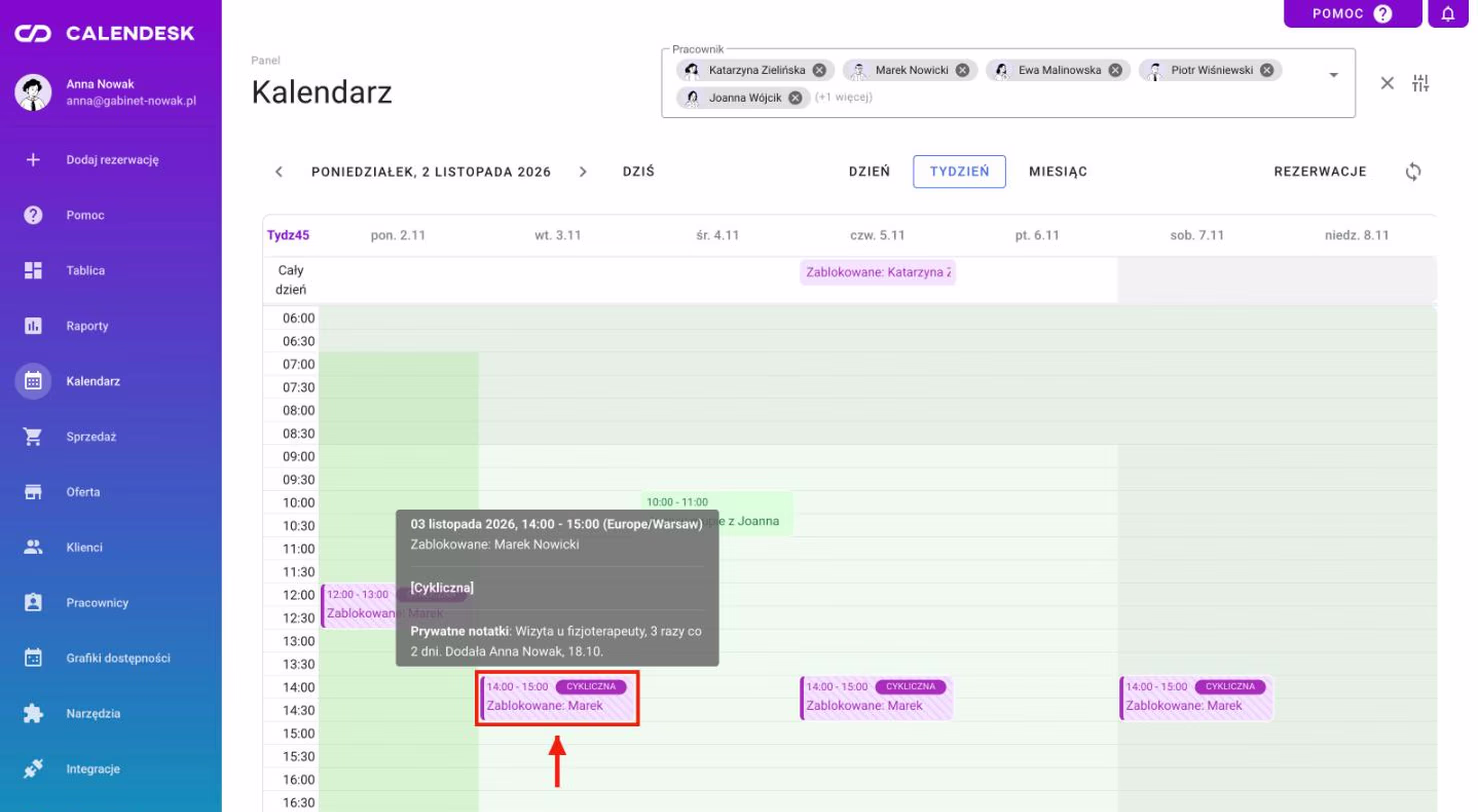Go to previous week with the left chevron
1478x812 pixels.
(x=279, y=172)
